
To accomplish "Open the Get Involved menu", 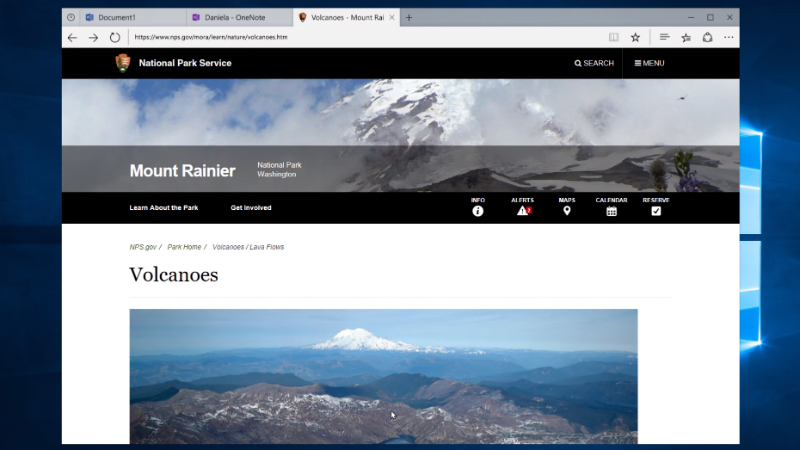I will (251, 208).
